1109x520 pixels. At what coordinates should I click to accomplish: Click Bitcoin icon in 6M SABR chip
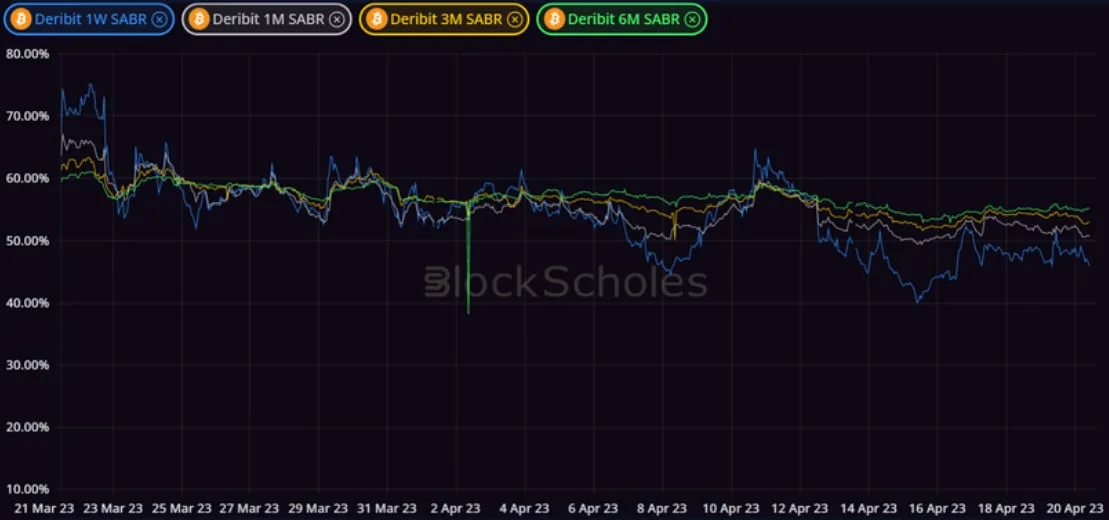pyautogui.click(x=554, y=19)
